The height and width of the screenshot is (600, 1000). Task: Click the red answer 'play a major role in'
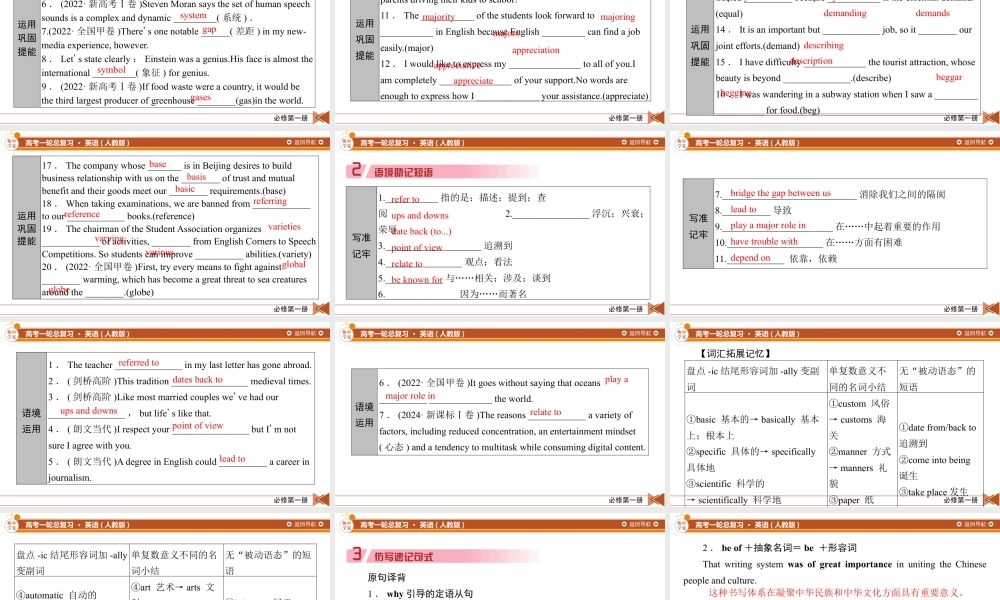tap(768, 225)
